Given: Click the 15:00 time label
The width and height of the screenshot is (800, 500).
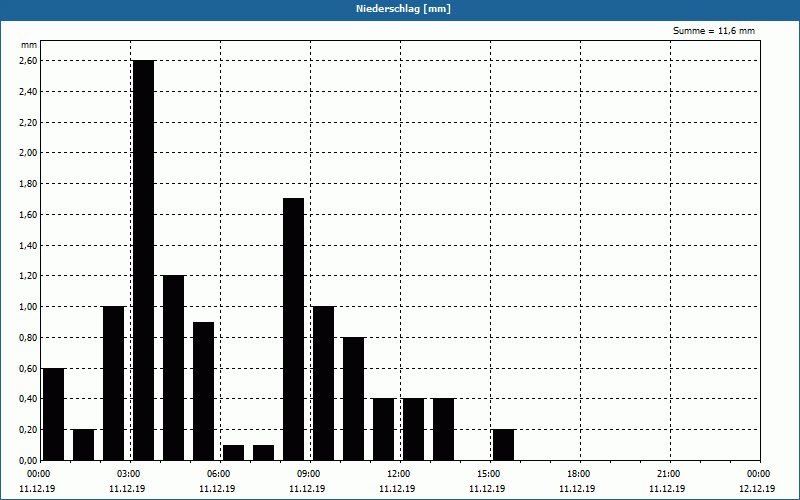Looking at the screenshot, I should coord(491,474).
